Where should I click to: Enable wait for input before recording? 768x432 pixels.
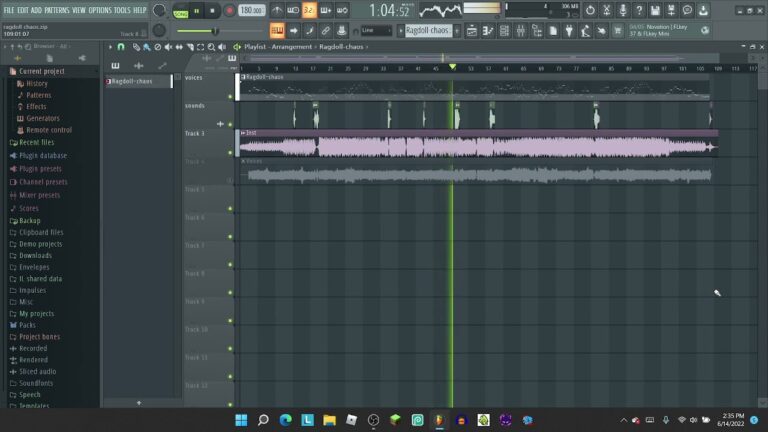(293, 10)
